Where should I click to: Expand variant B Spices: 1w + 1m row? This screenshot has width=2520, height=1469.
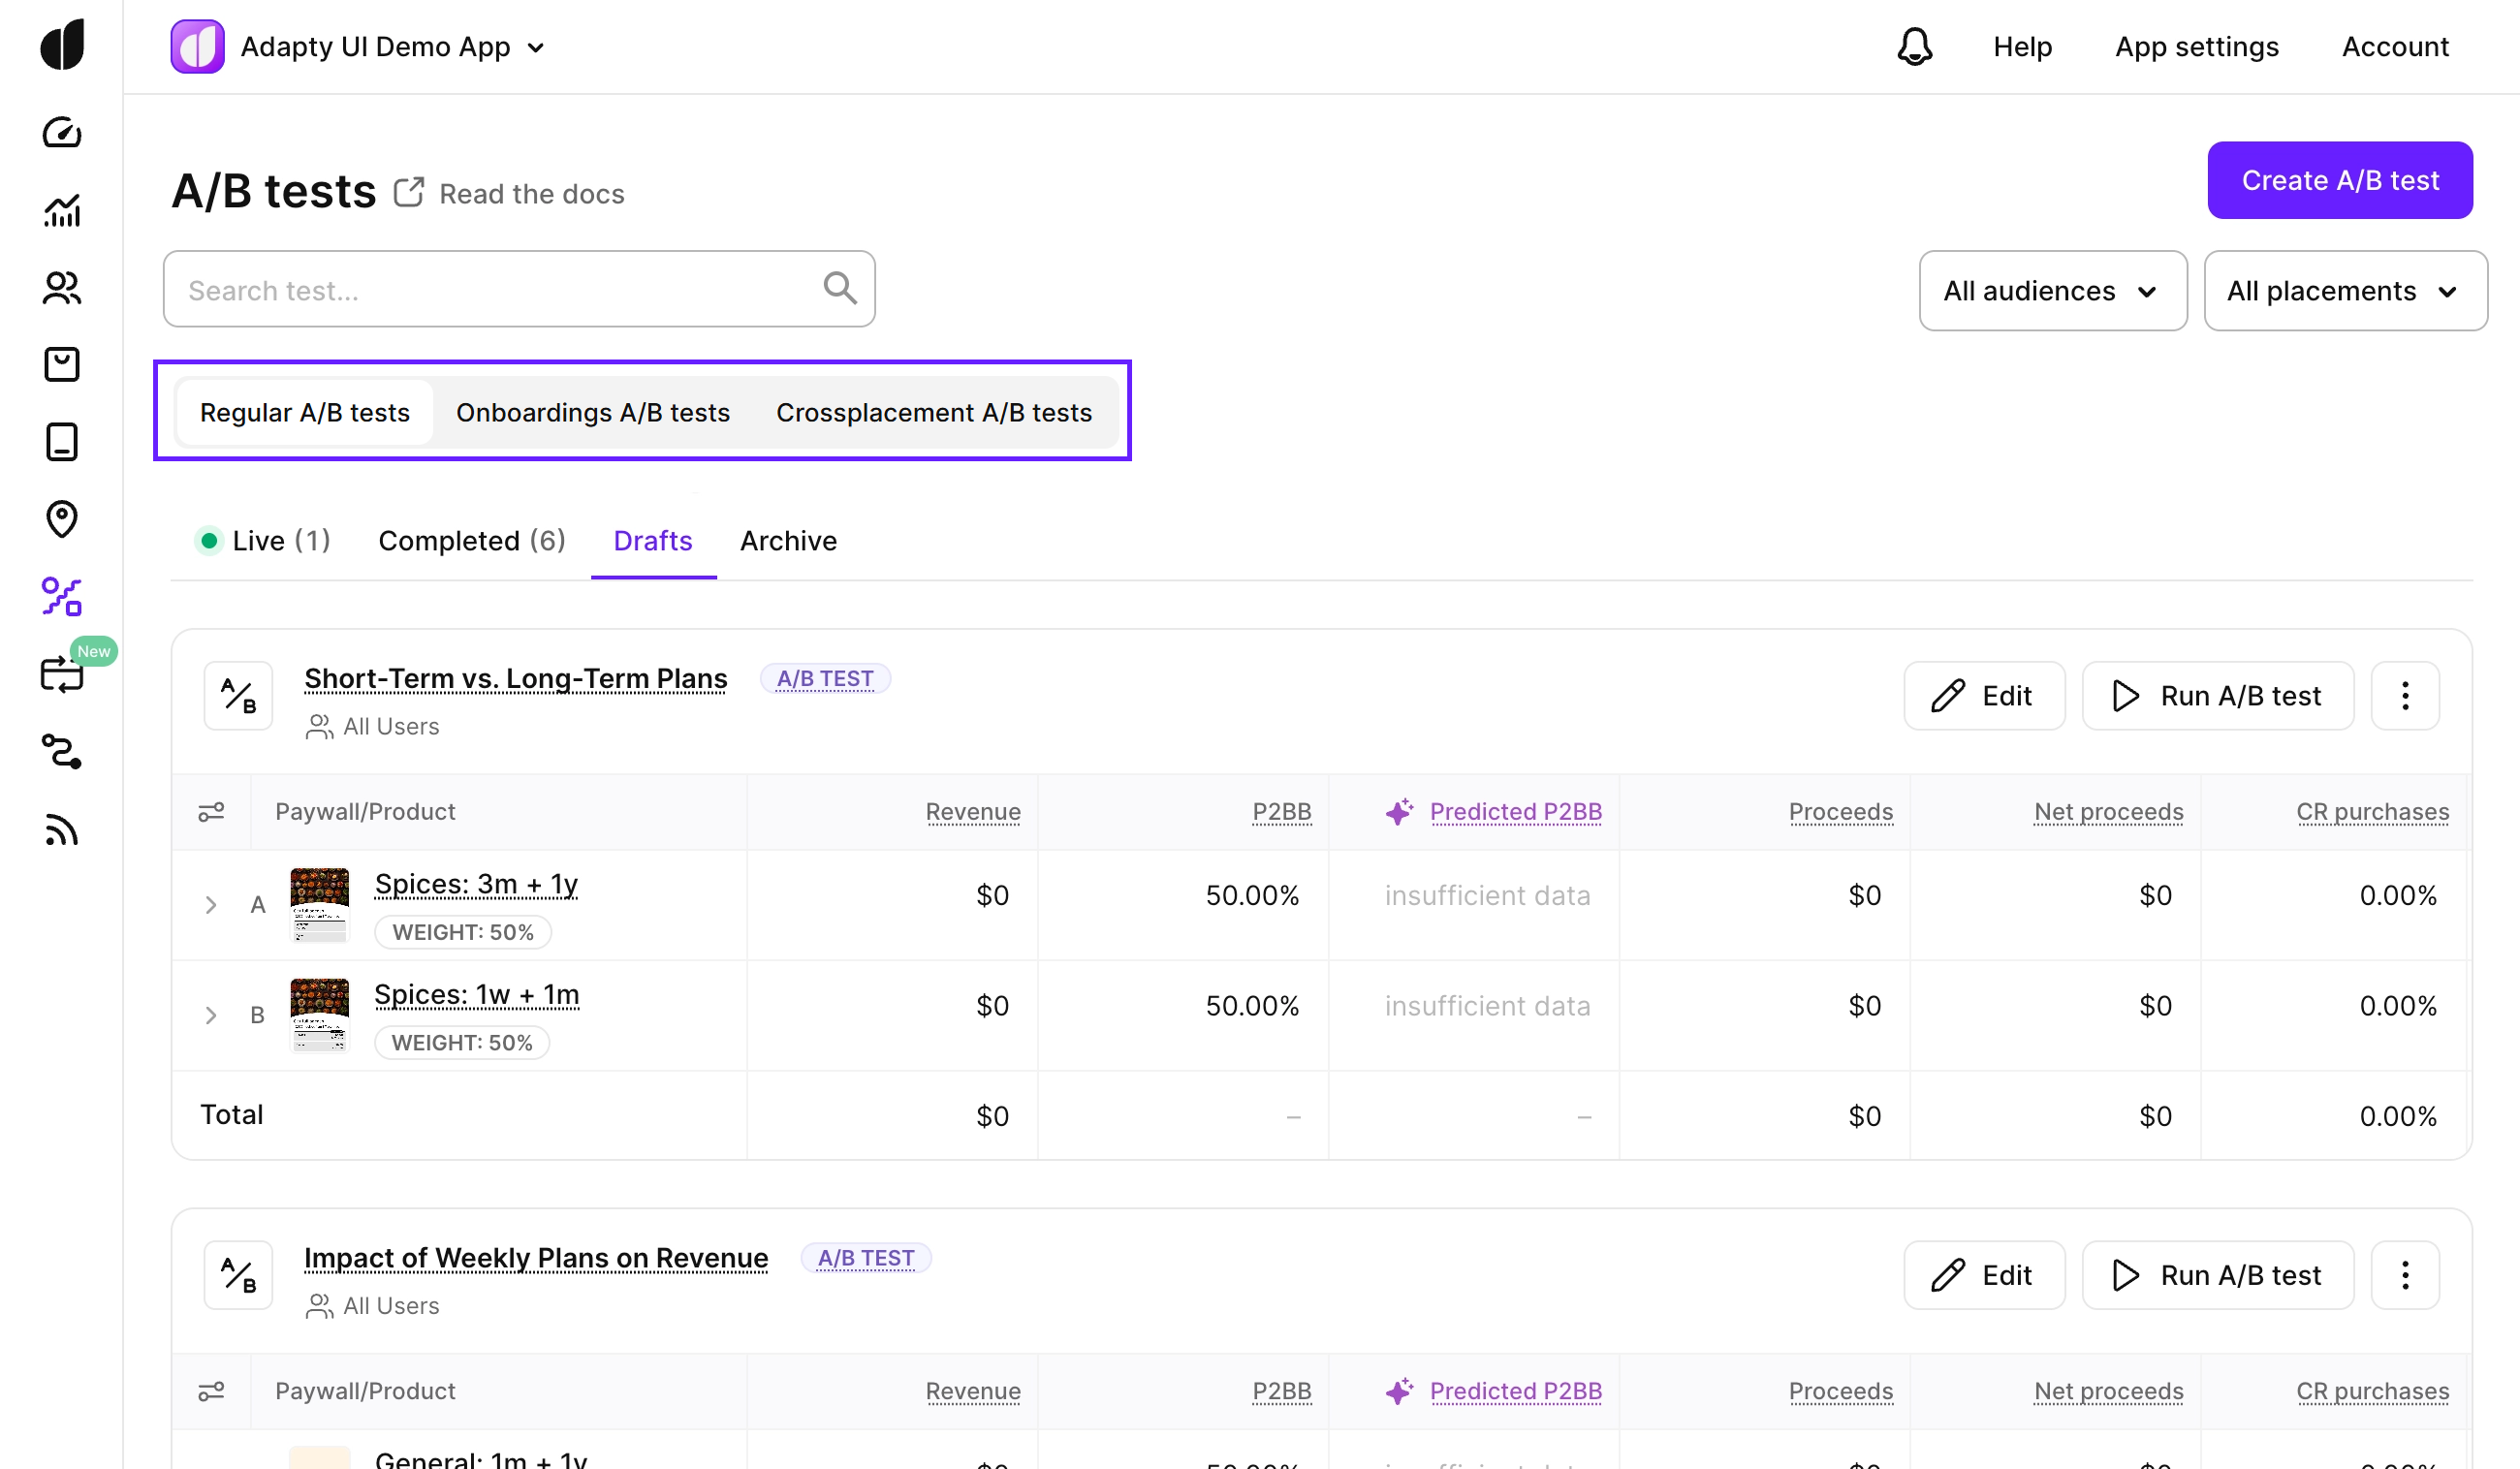(x=211, y=1015)
